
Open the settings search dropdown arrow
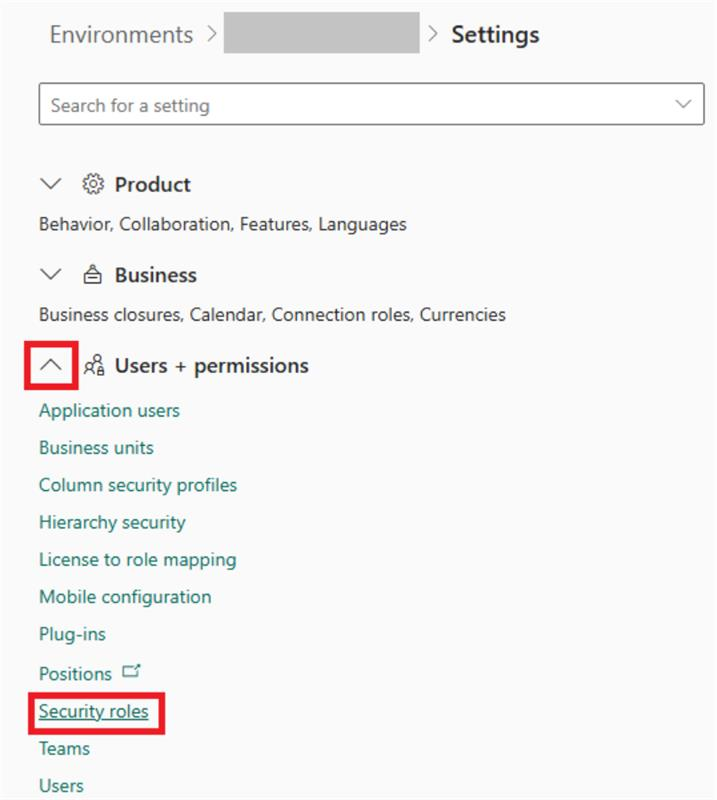pos(684,104)
